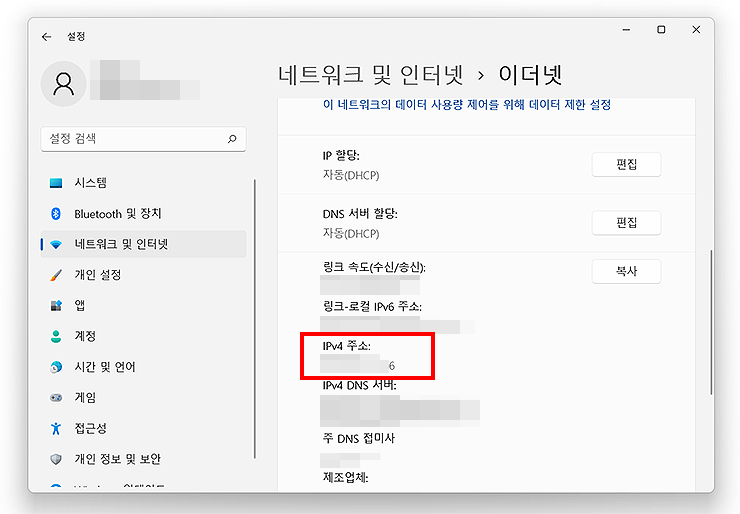Click the 접근성 accessibility icon

[56, 429]
